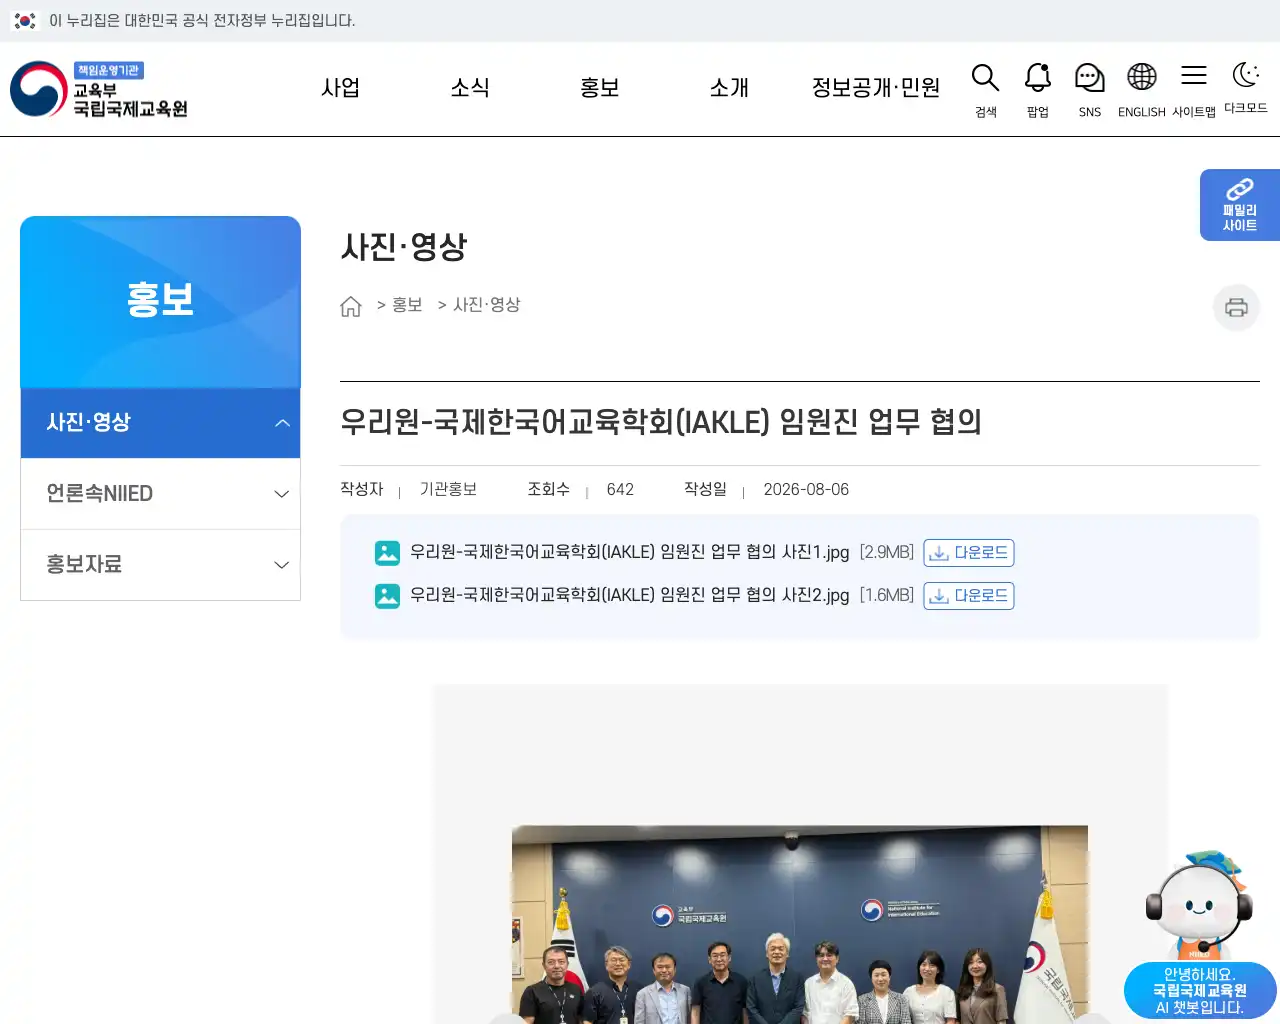Click the AI 챗봇 greeting bubble
1280x1024 pixels.
pyautogui.click(x=1200, y=991)
